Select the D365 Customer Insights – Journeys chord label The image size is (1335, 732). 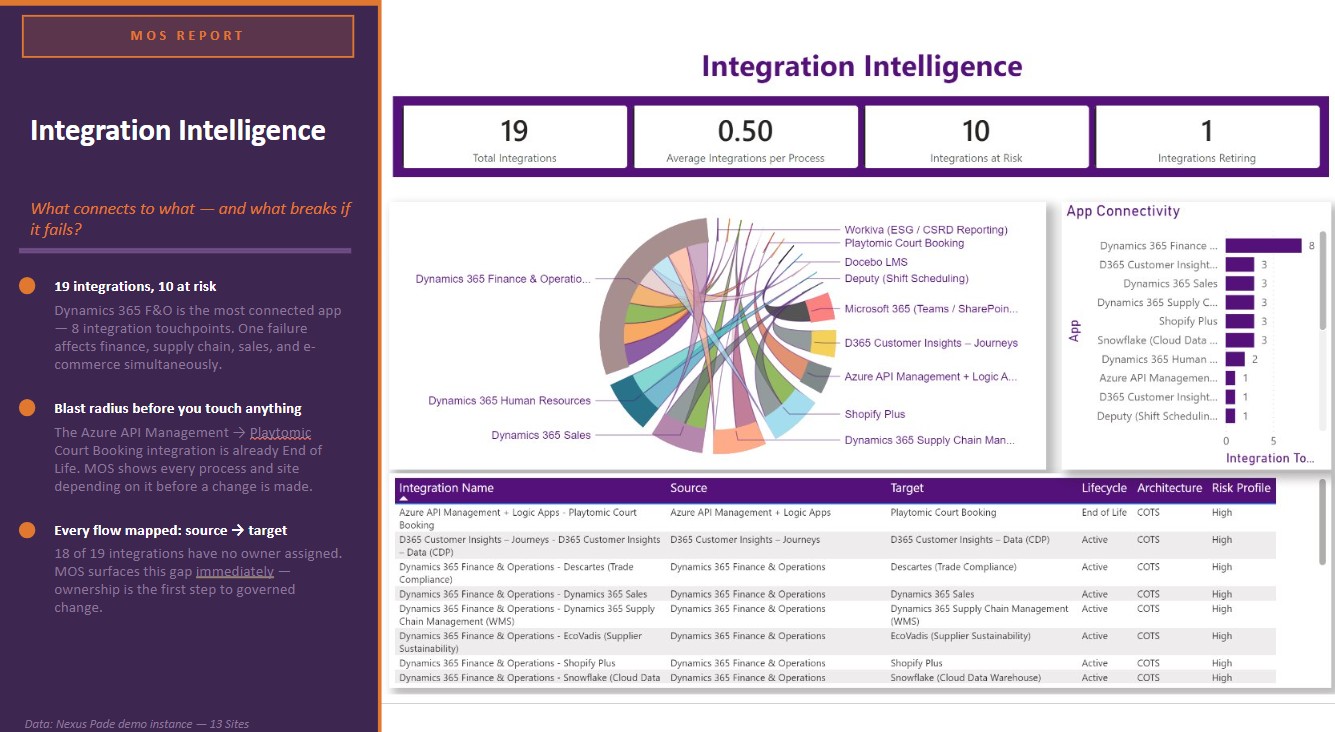931,343
